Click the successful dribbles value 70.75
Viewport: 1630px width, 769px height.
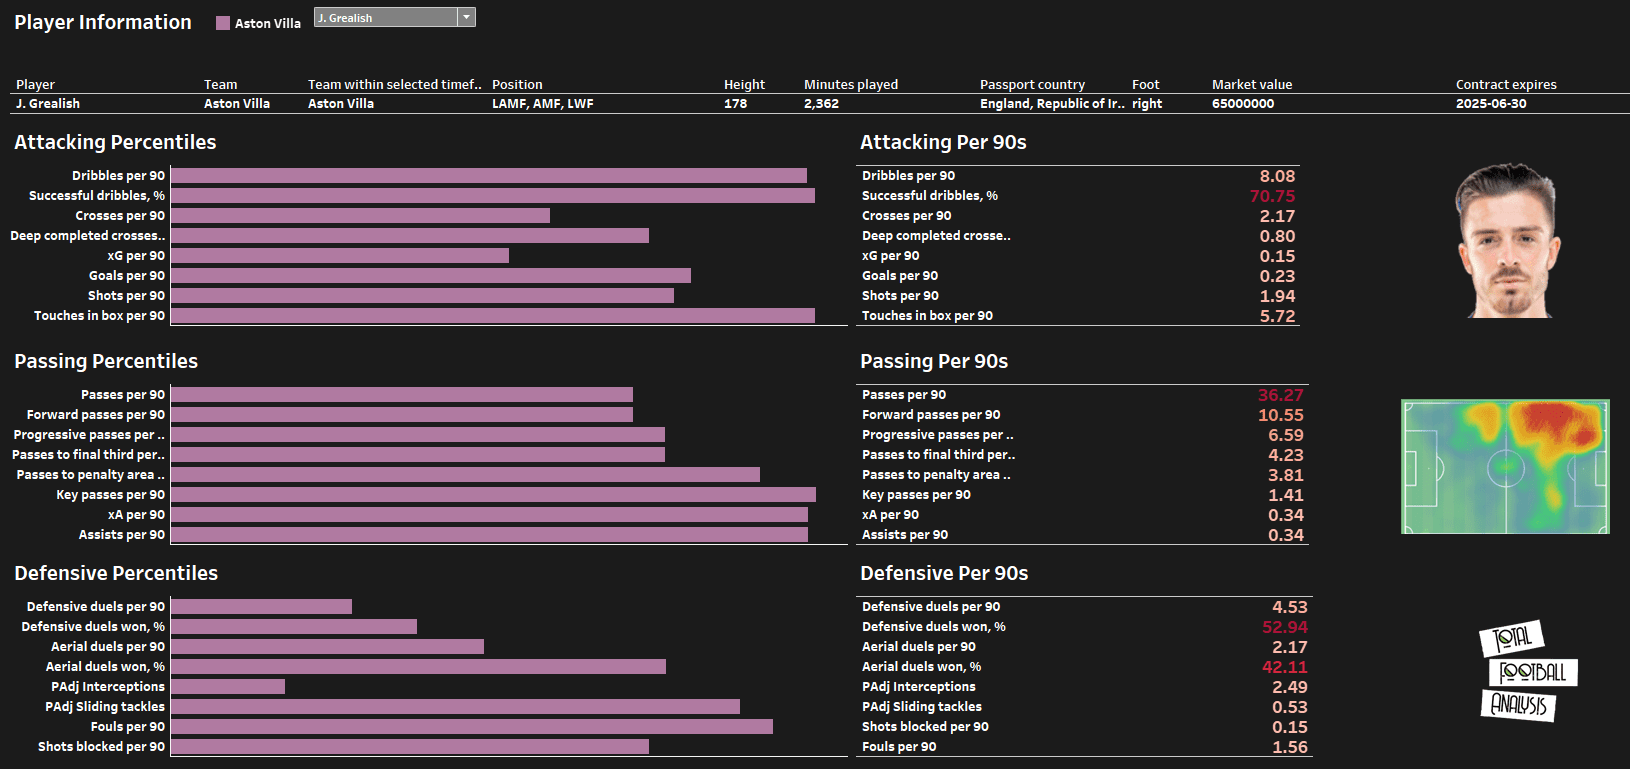pos(1272,196)
